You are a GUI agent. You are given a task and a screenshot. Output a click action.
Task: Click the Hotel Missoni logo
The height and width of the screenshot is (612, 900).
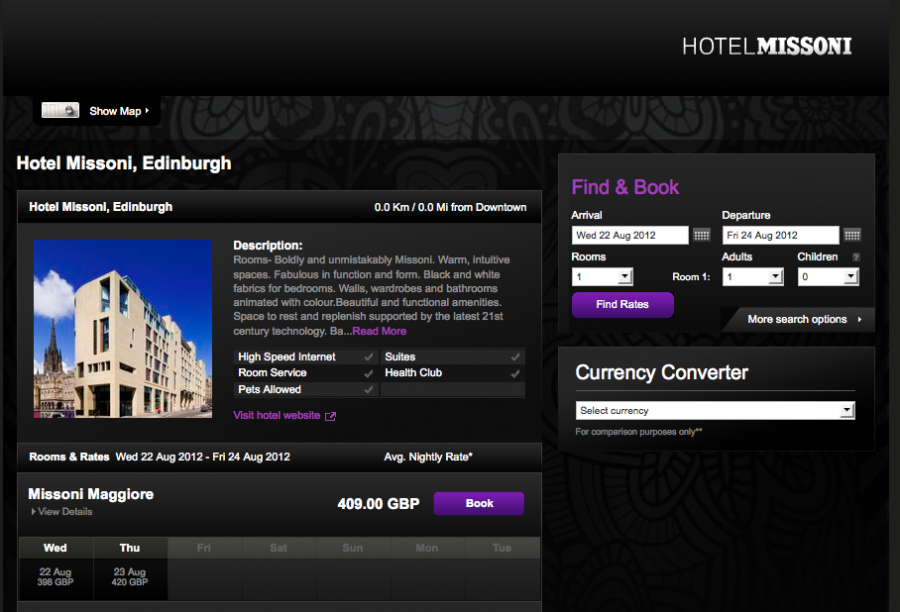click(767, 46)
